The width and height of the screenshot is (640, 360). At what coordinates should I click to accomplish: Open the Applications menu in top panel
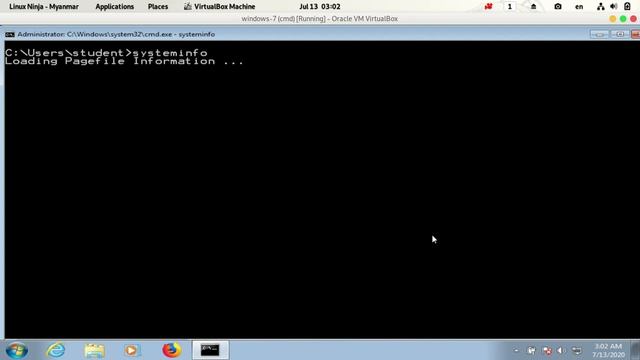pyautogui.click(x=115, y=7)
